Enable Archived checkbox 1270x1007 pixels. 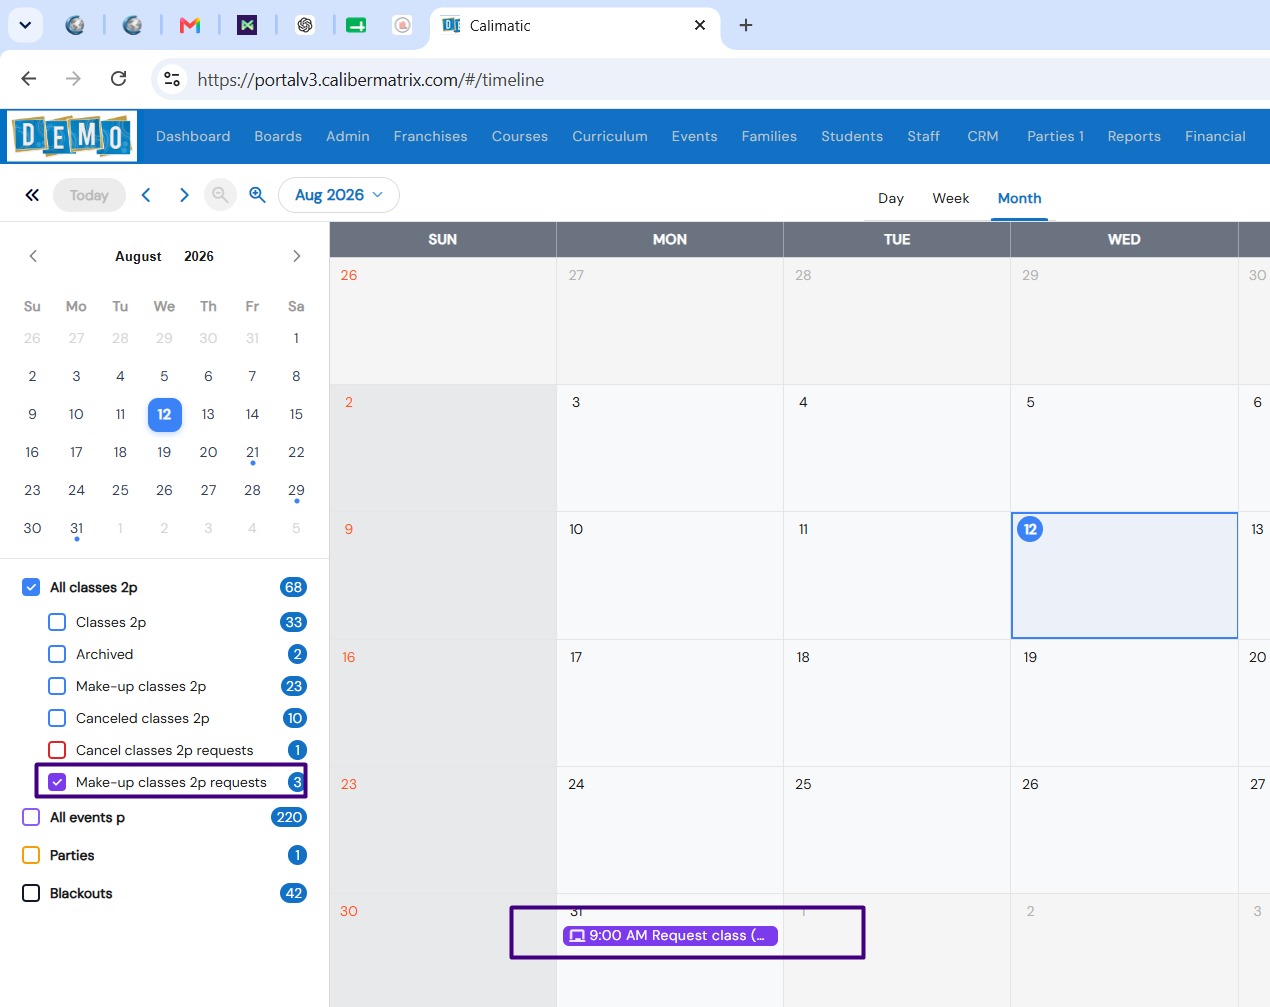pos(57,654)
